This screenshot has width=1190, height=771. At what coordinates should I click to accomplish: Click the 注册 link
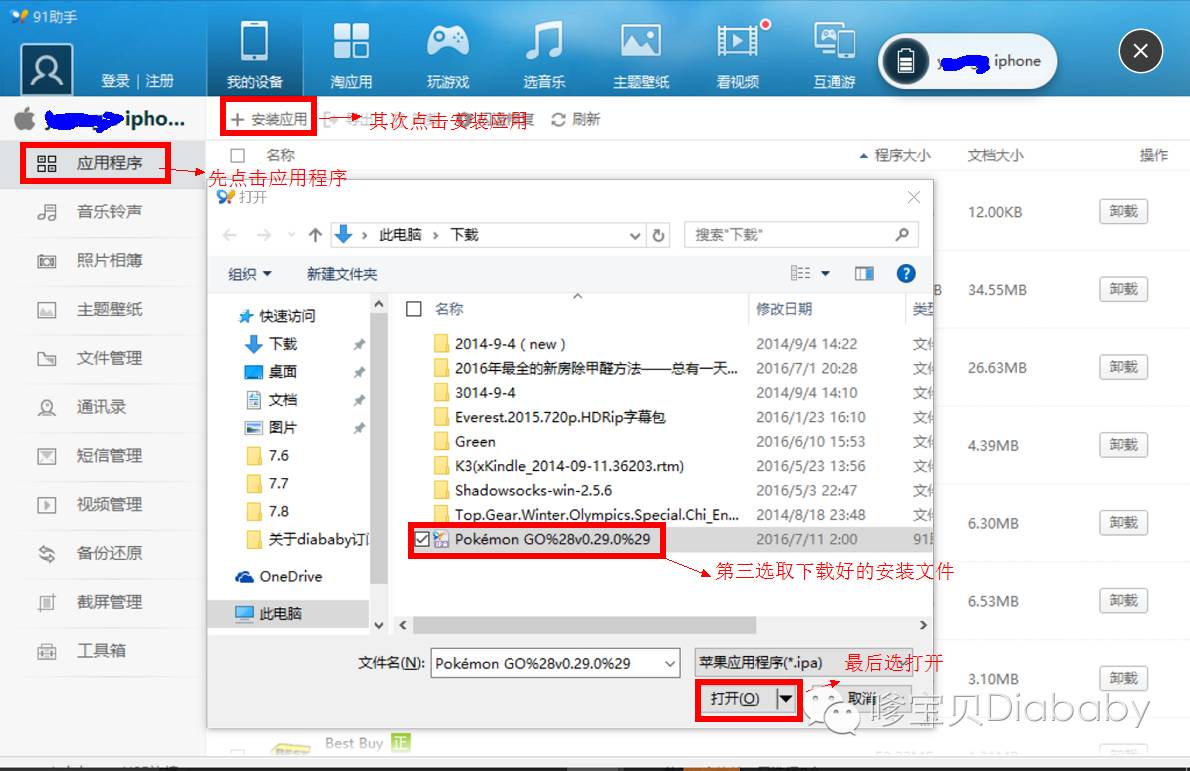pos(159,81)
